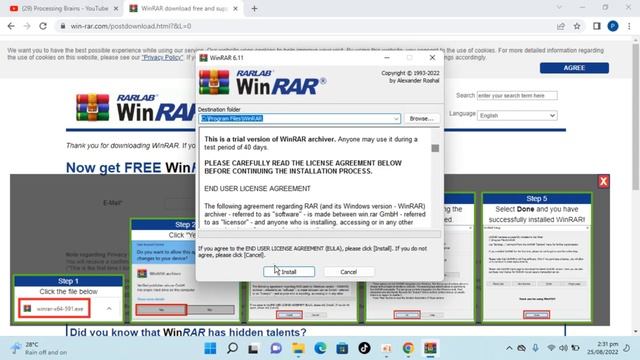Open the Chrome profile avatar

coord(613,26)
